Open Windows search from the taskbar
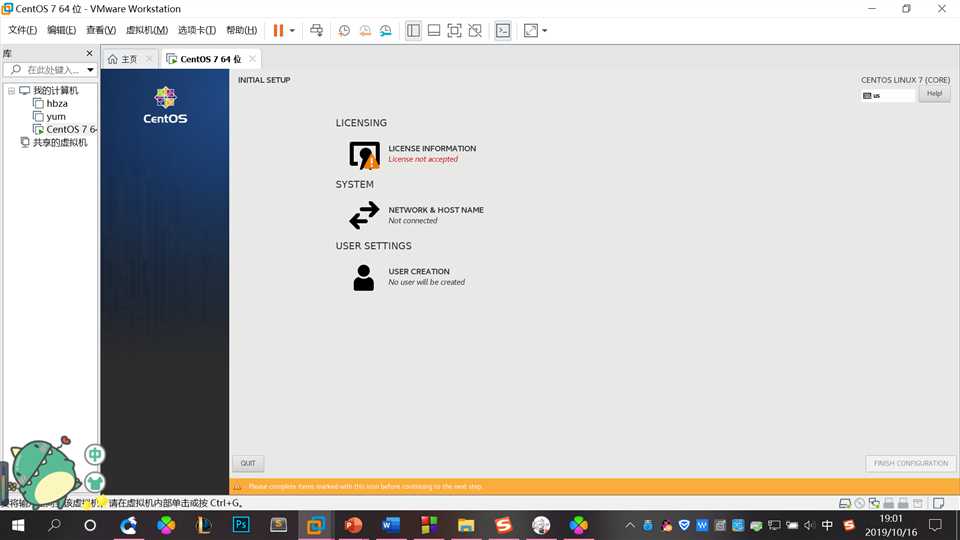This screenshot has width=960, height=540. coord(54,525)
